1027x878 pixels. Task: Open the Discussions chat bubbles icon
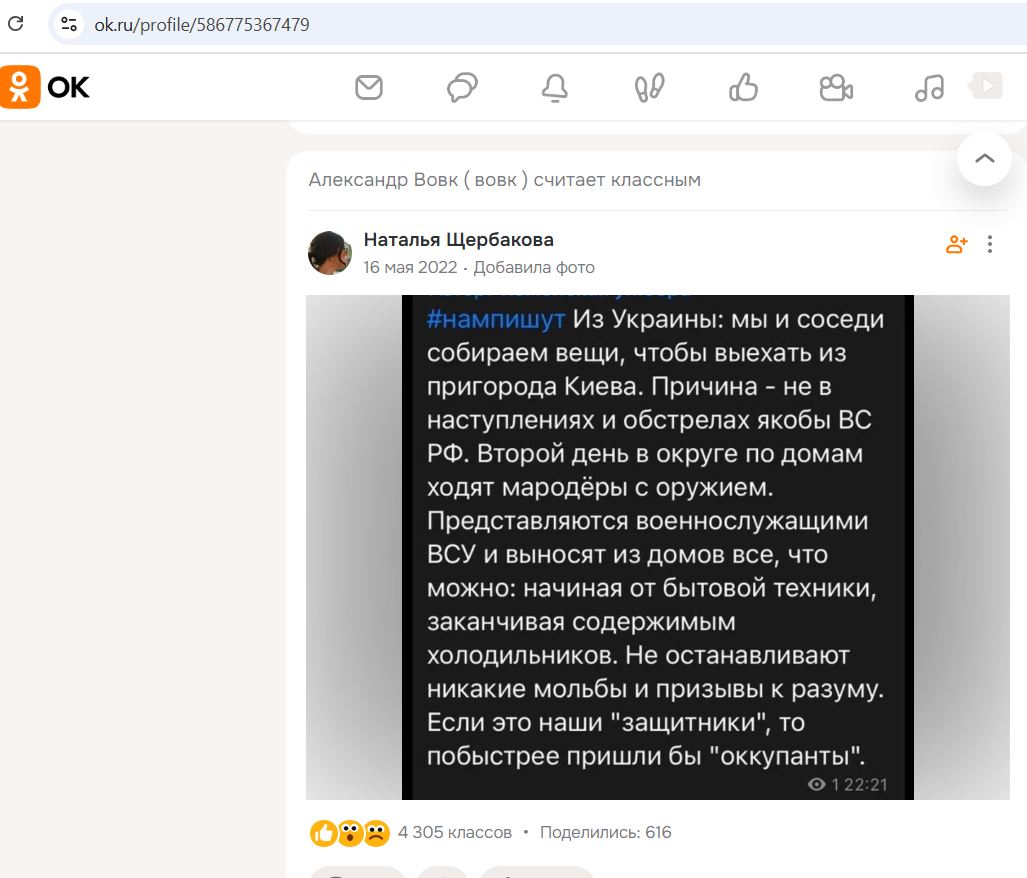[461, 88]
